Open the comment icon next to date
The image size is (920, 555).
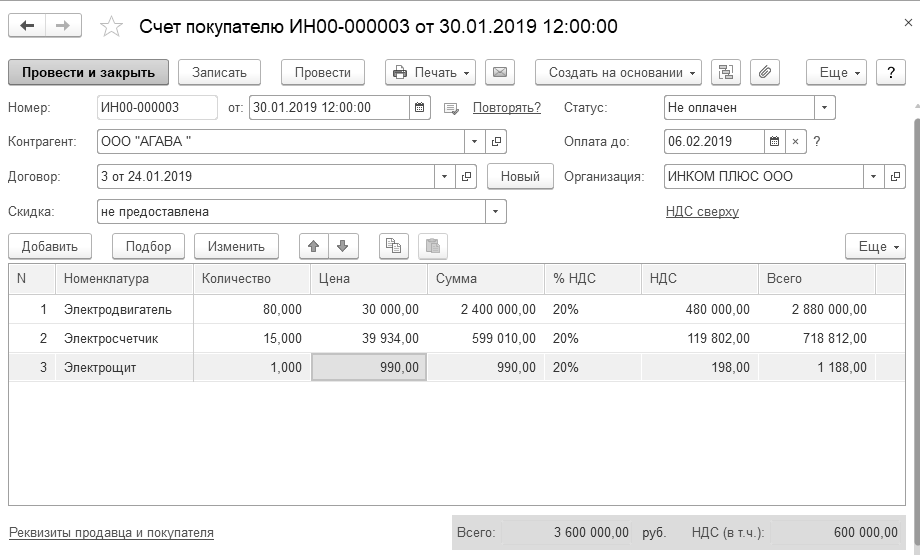(451, 108)
